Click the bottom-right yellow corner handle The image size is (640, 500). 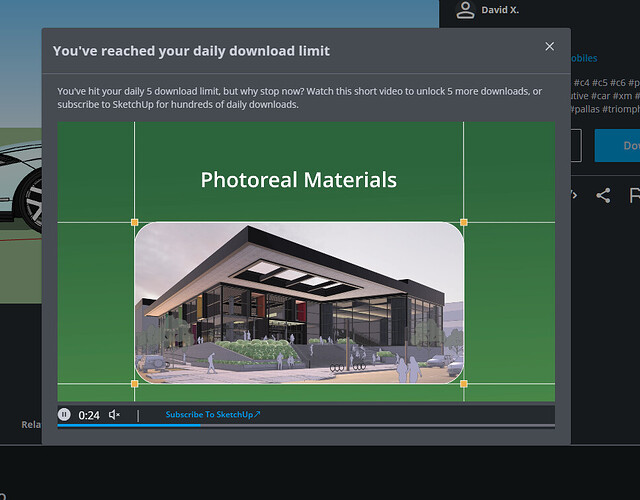[x=463, y=383]
